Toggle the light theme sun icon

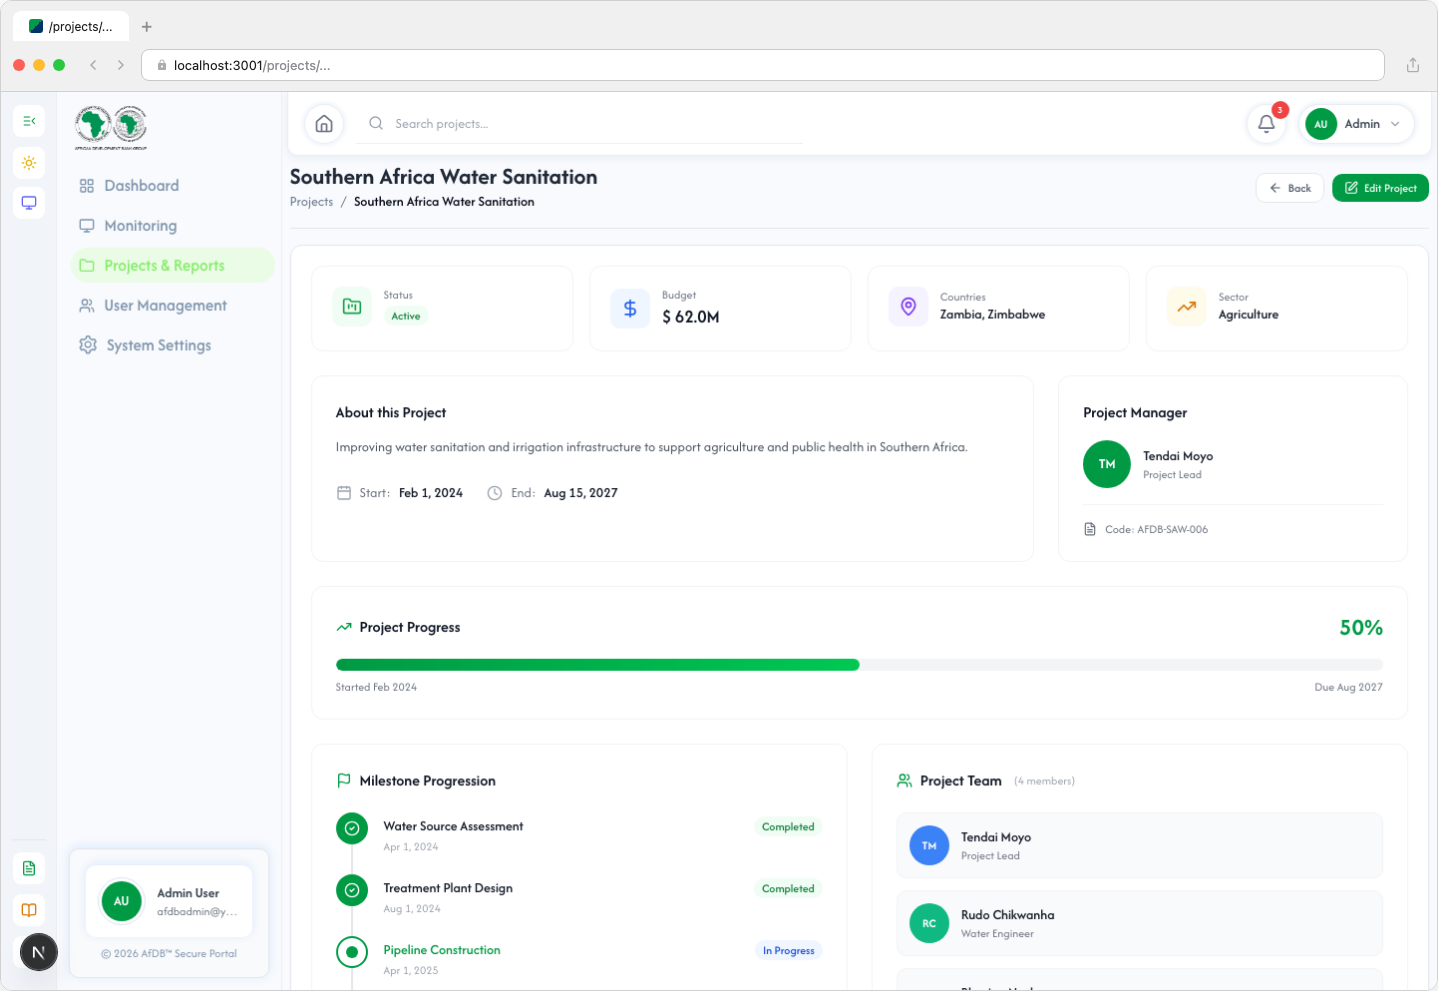point(29,163)
